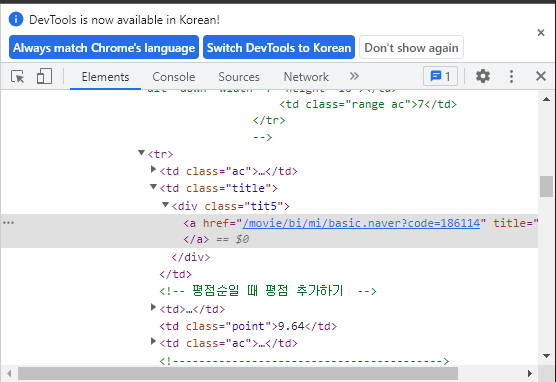
Task: Collapse the <tr> node
Action: point(141,153)
